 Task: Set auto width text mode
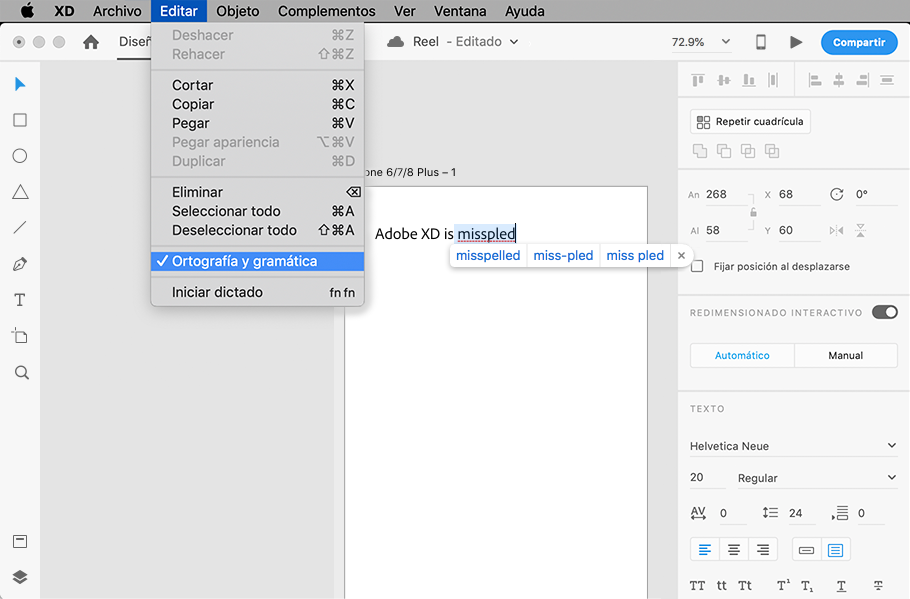pyautogui.click(x=807, y=550)
